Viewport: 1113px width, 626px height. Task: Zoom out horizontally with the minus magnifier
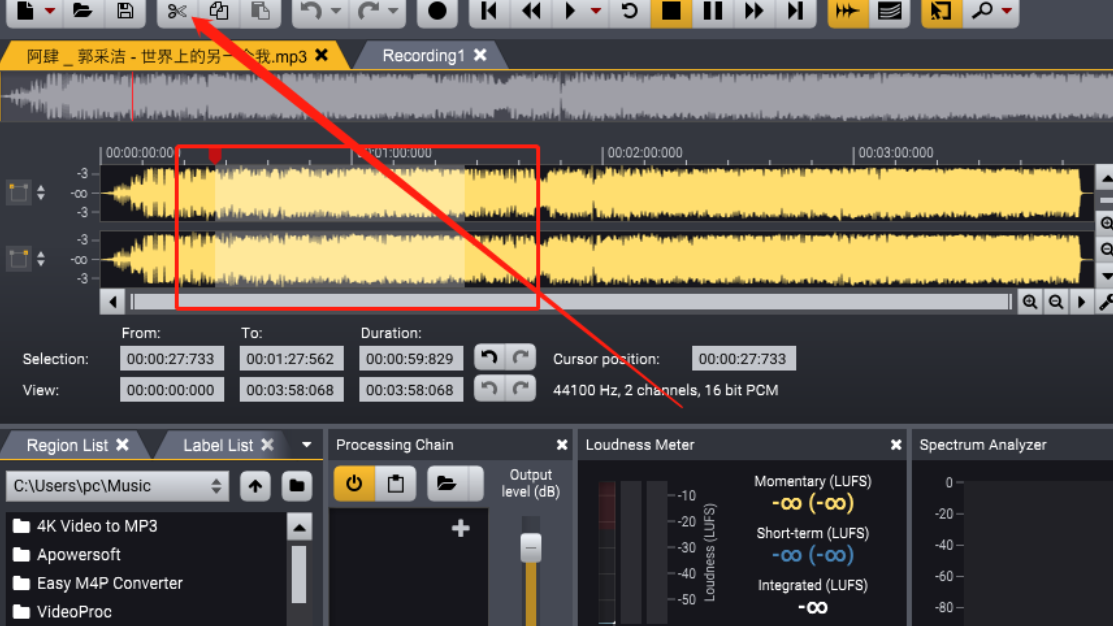point(1056,302)
